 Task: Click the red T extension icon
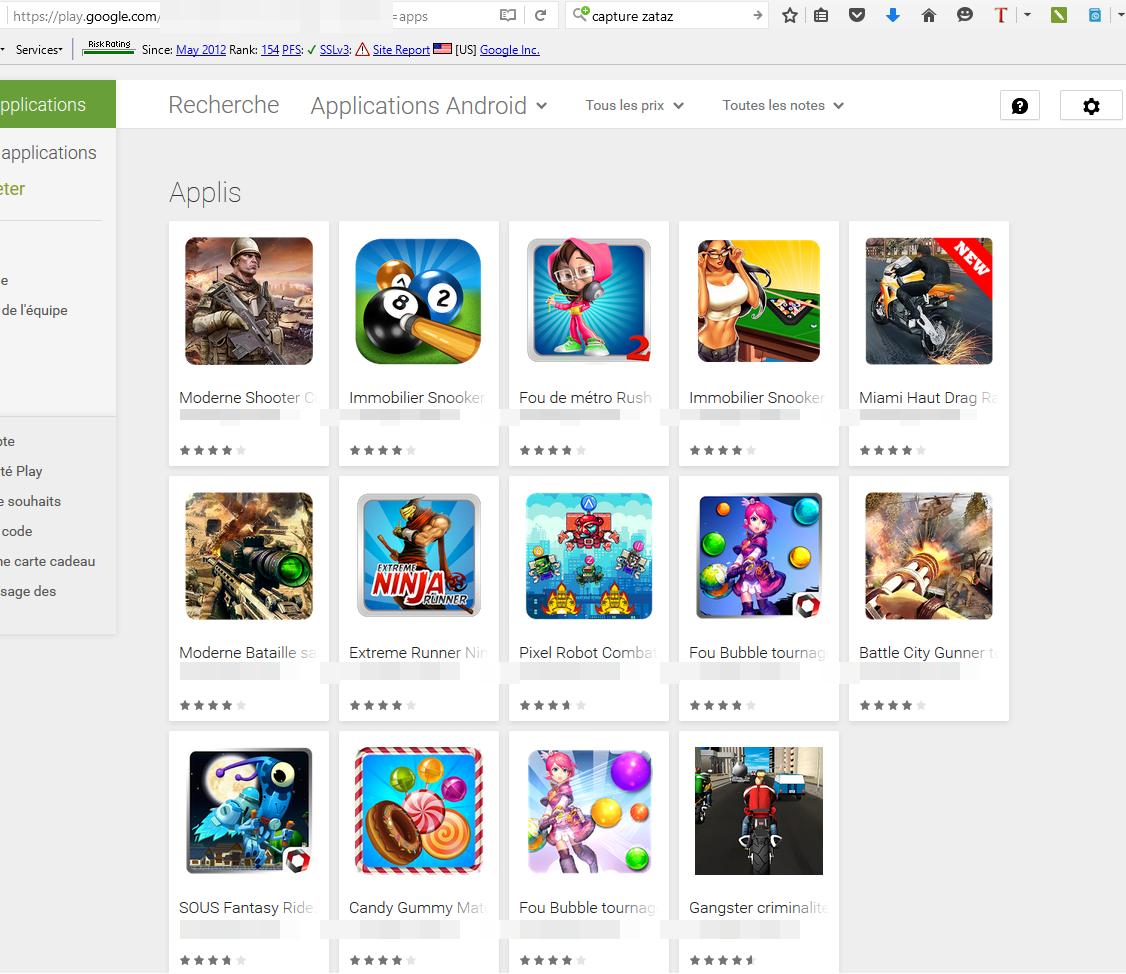click(x=1000, y=15)
